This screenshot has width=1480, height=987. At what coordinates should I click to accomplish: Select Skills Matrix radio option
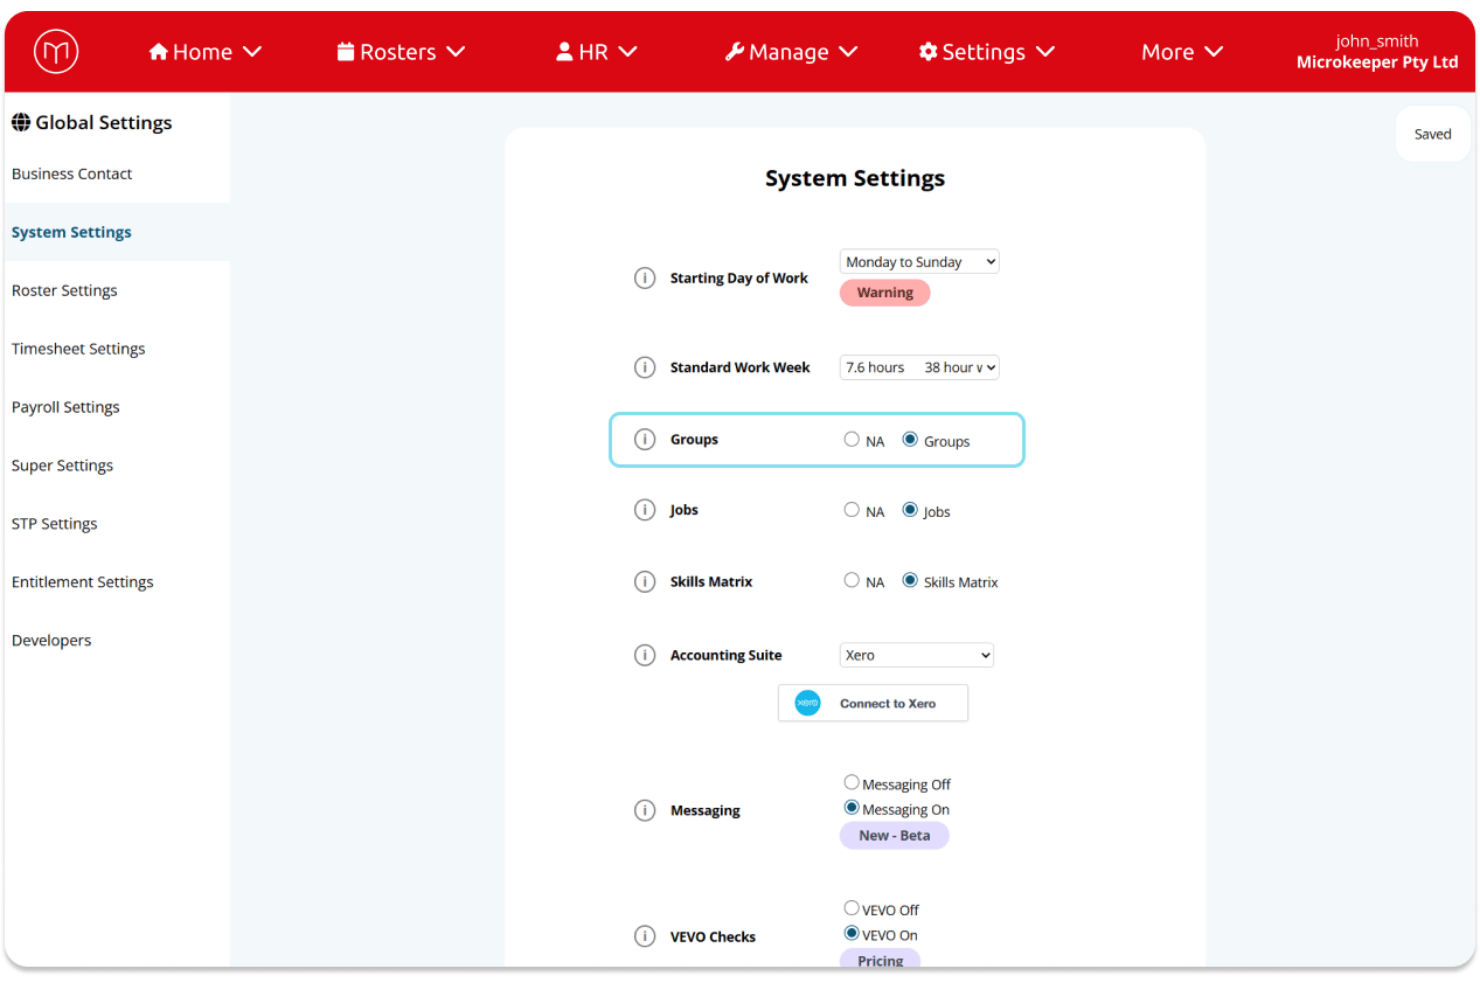(910, 580)
